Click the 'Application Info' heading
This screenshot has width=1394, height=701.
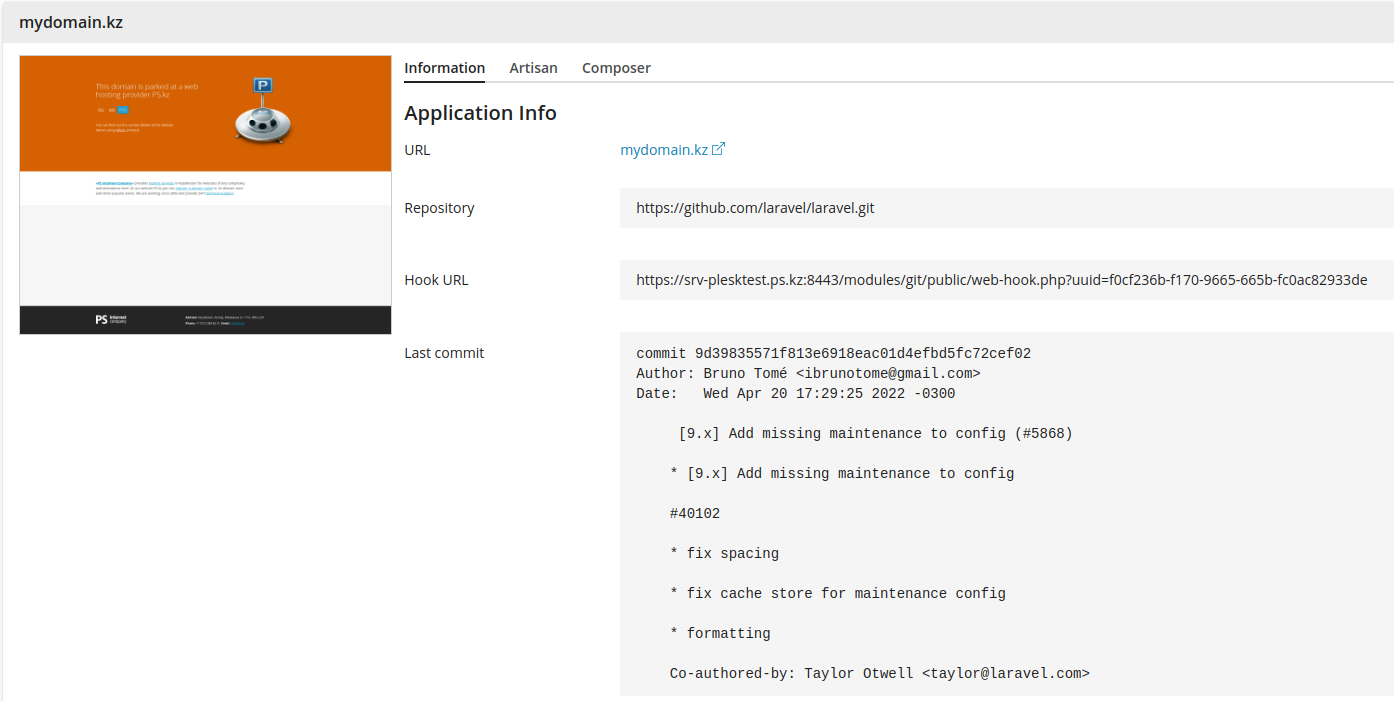coord(480,113)
